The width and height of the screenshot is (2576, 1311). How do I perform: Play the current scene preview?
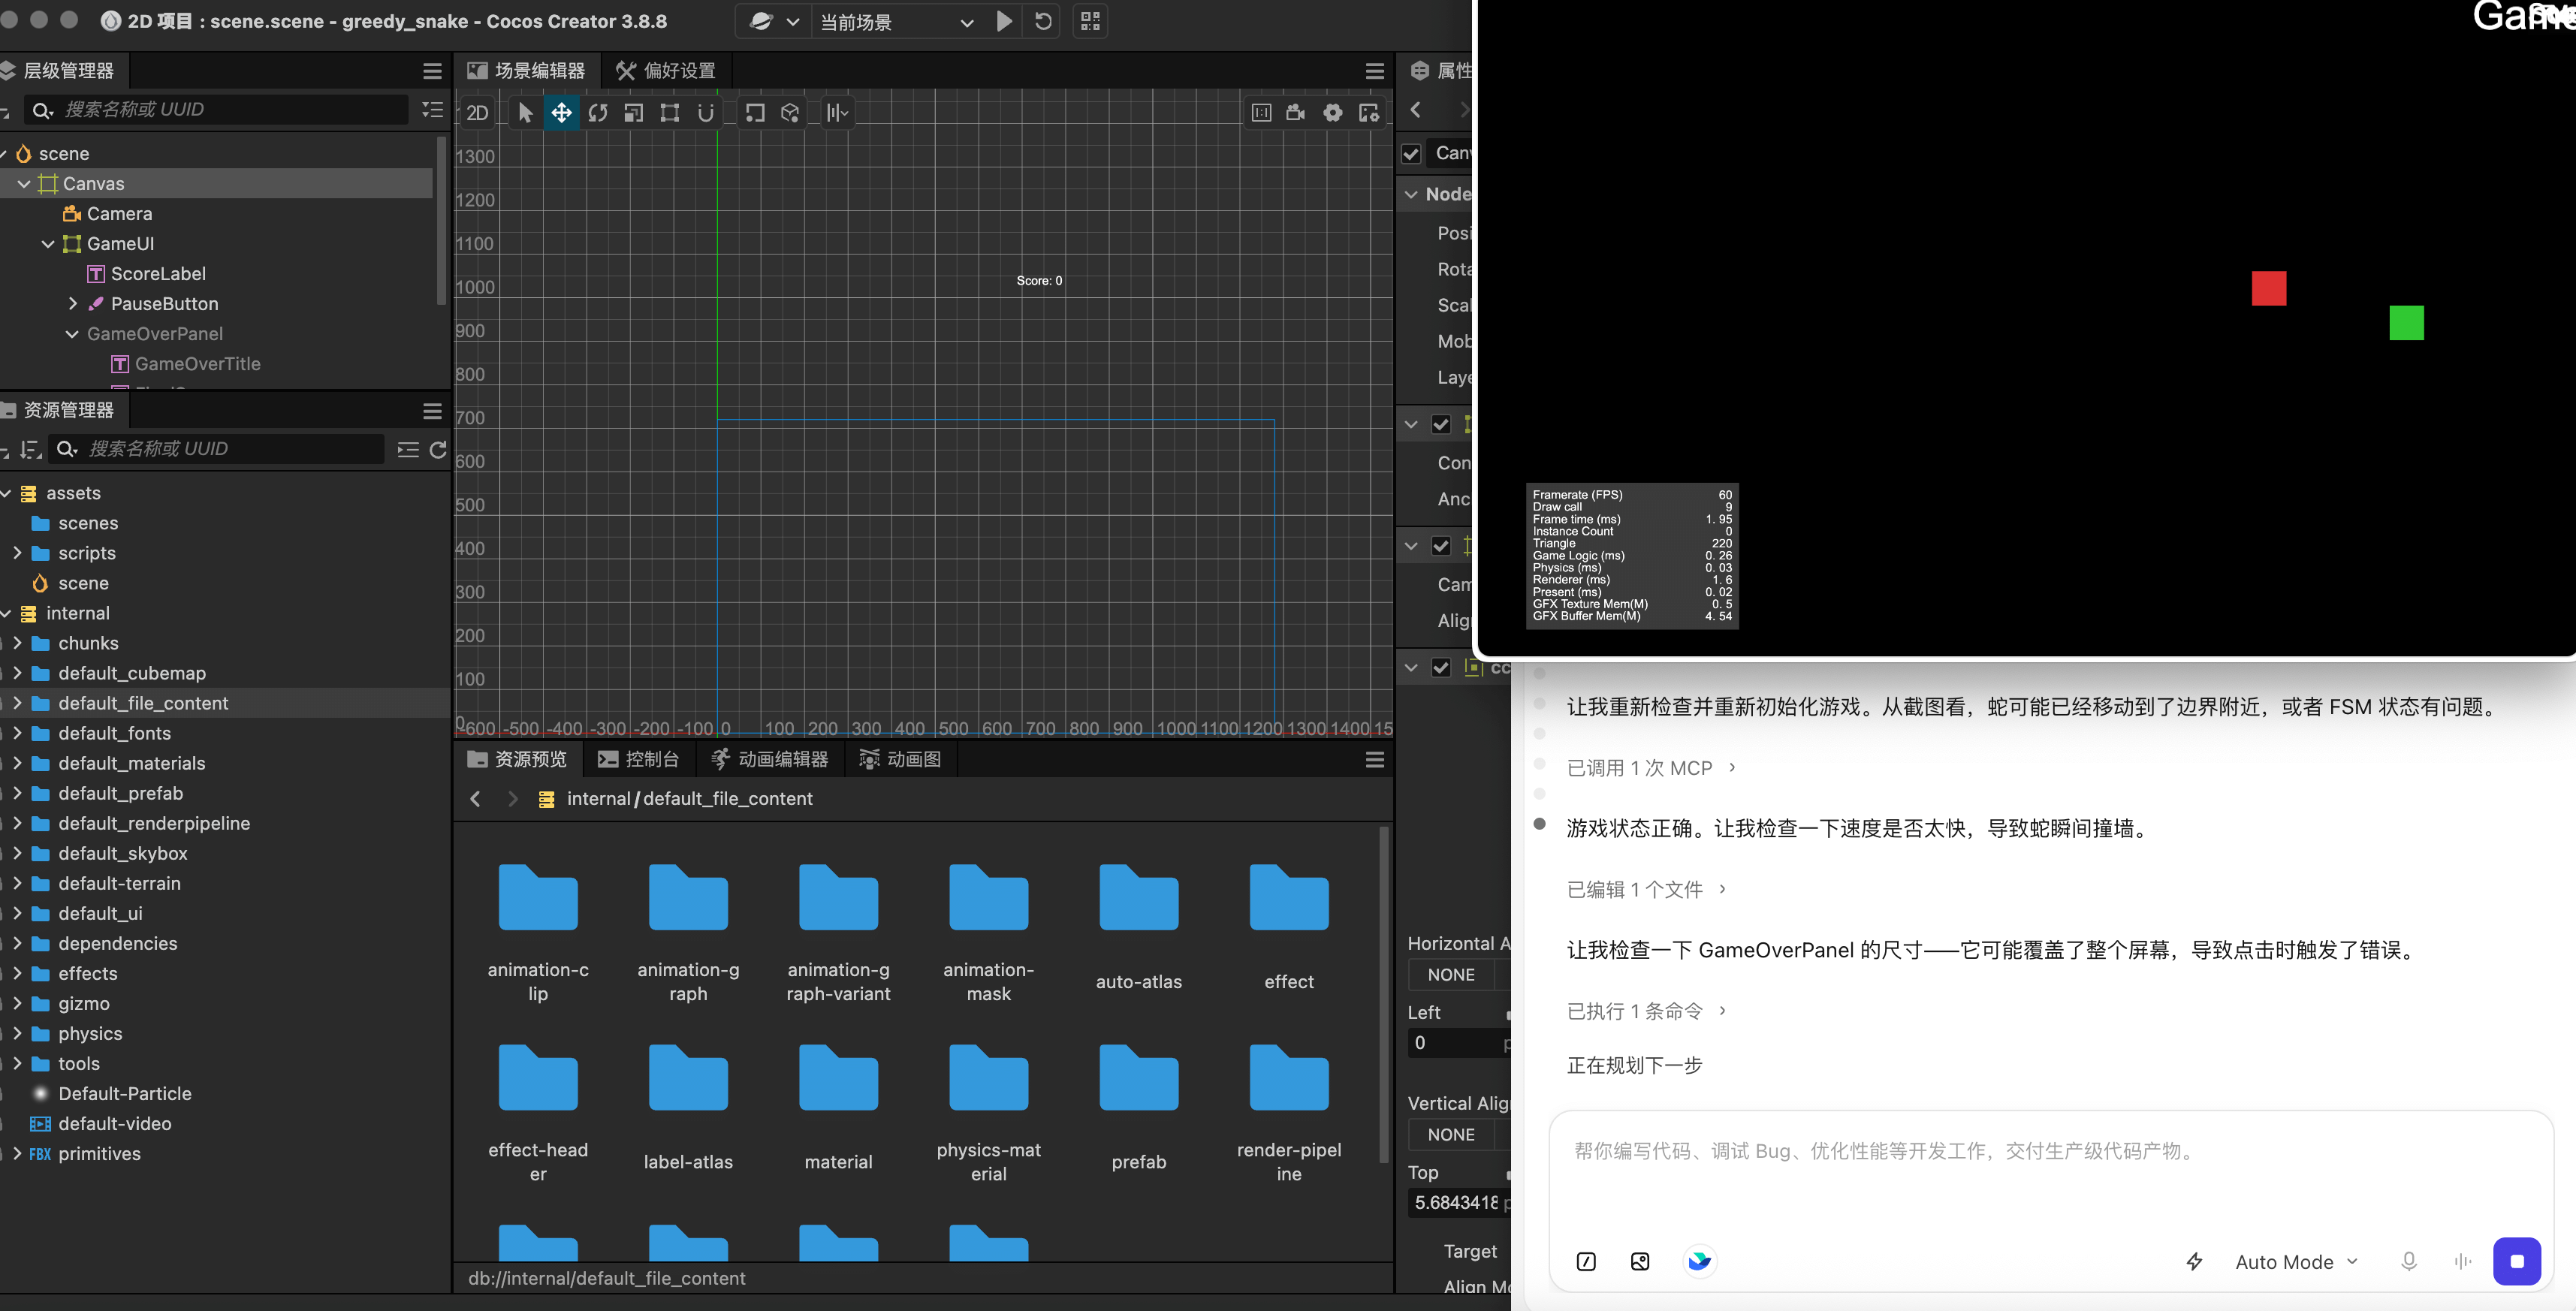tap(1004, 21)
